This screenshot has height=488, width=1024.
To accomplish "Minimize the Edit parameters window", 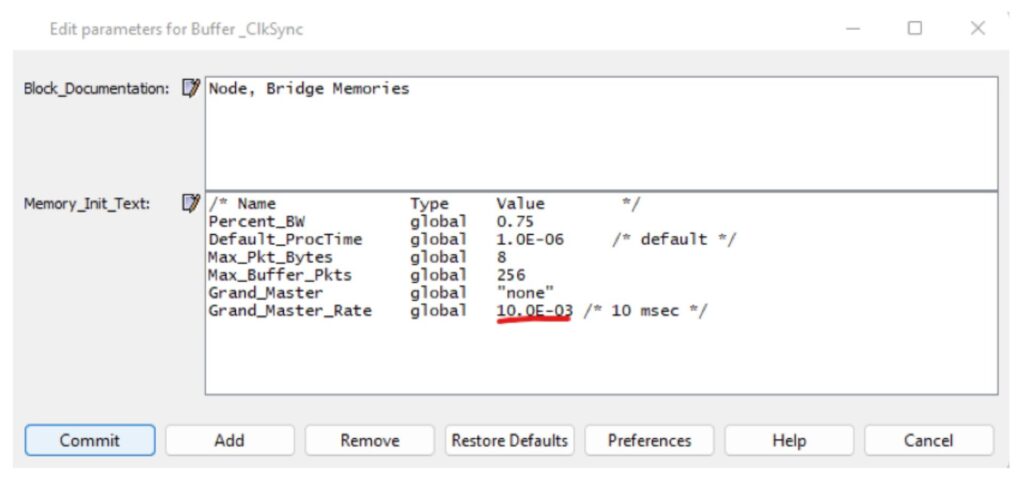I will (853, 29).
